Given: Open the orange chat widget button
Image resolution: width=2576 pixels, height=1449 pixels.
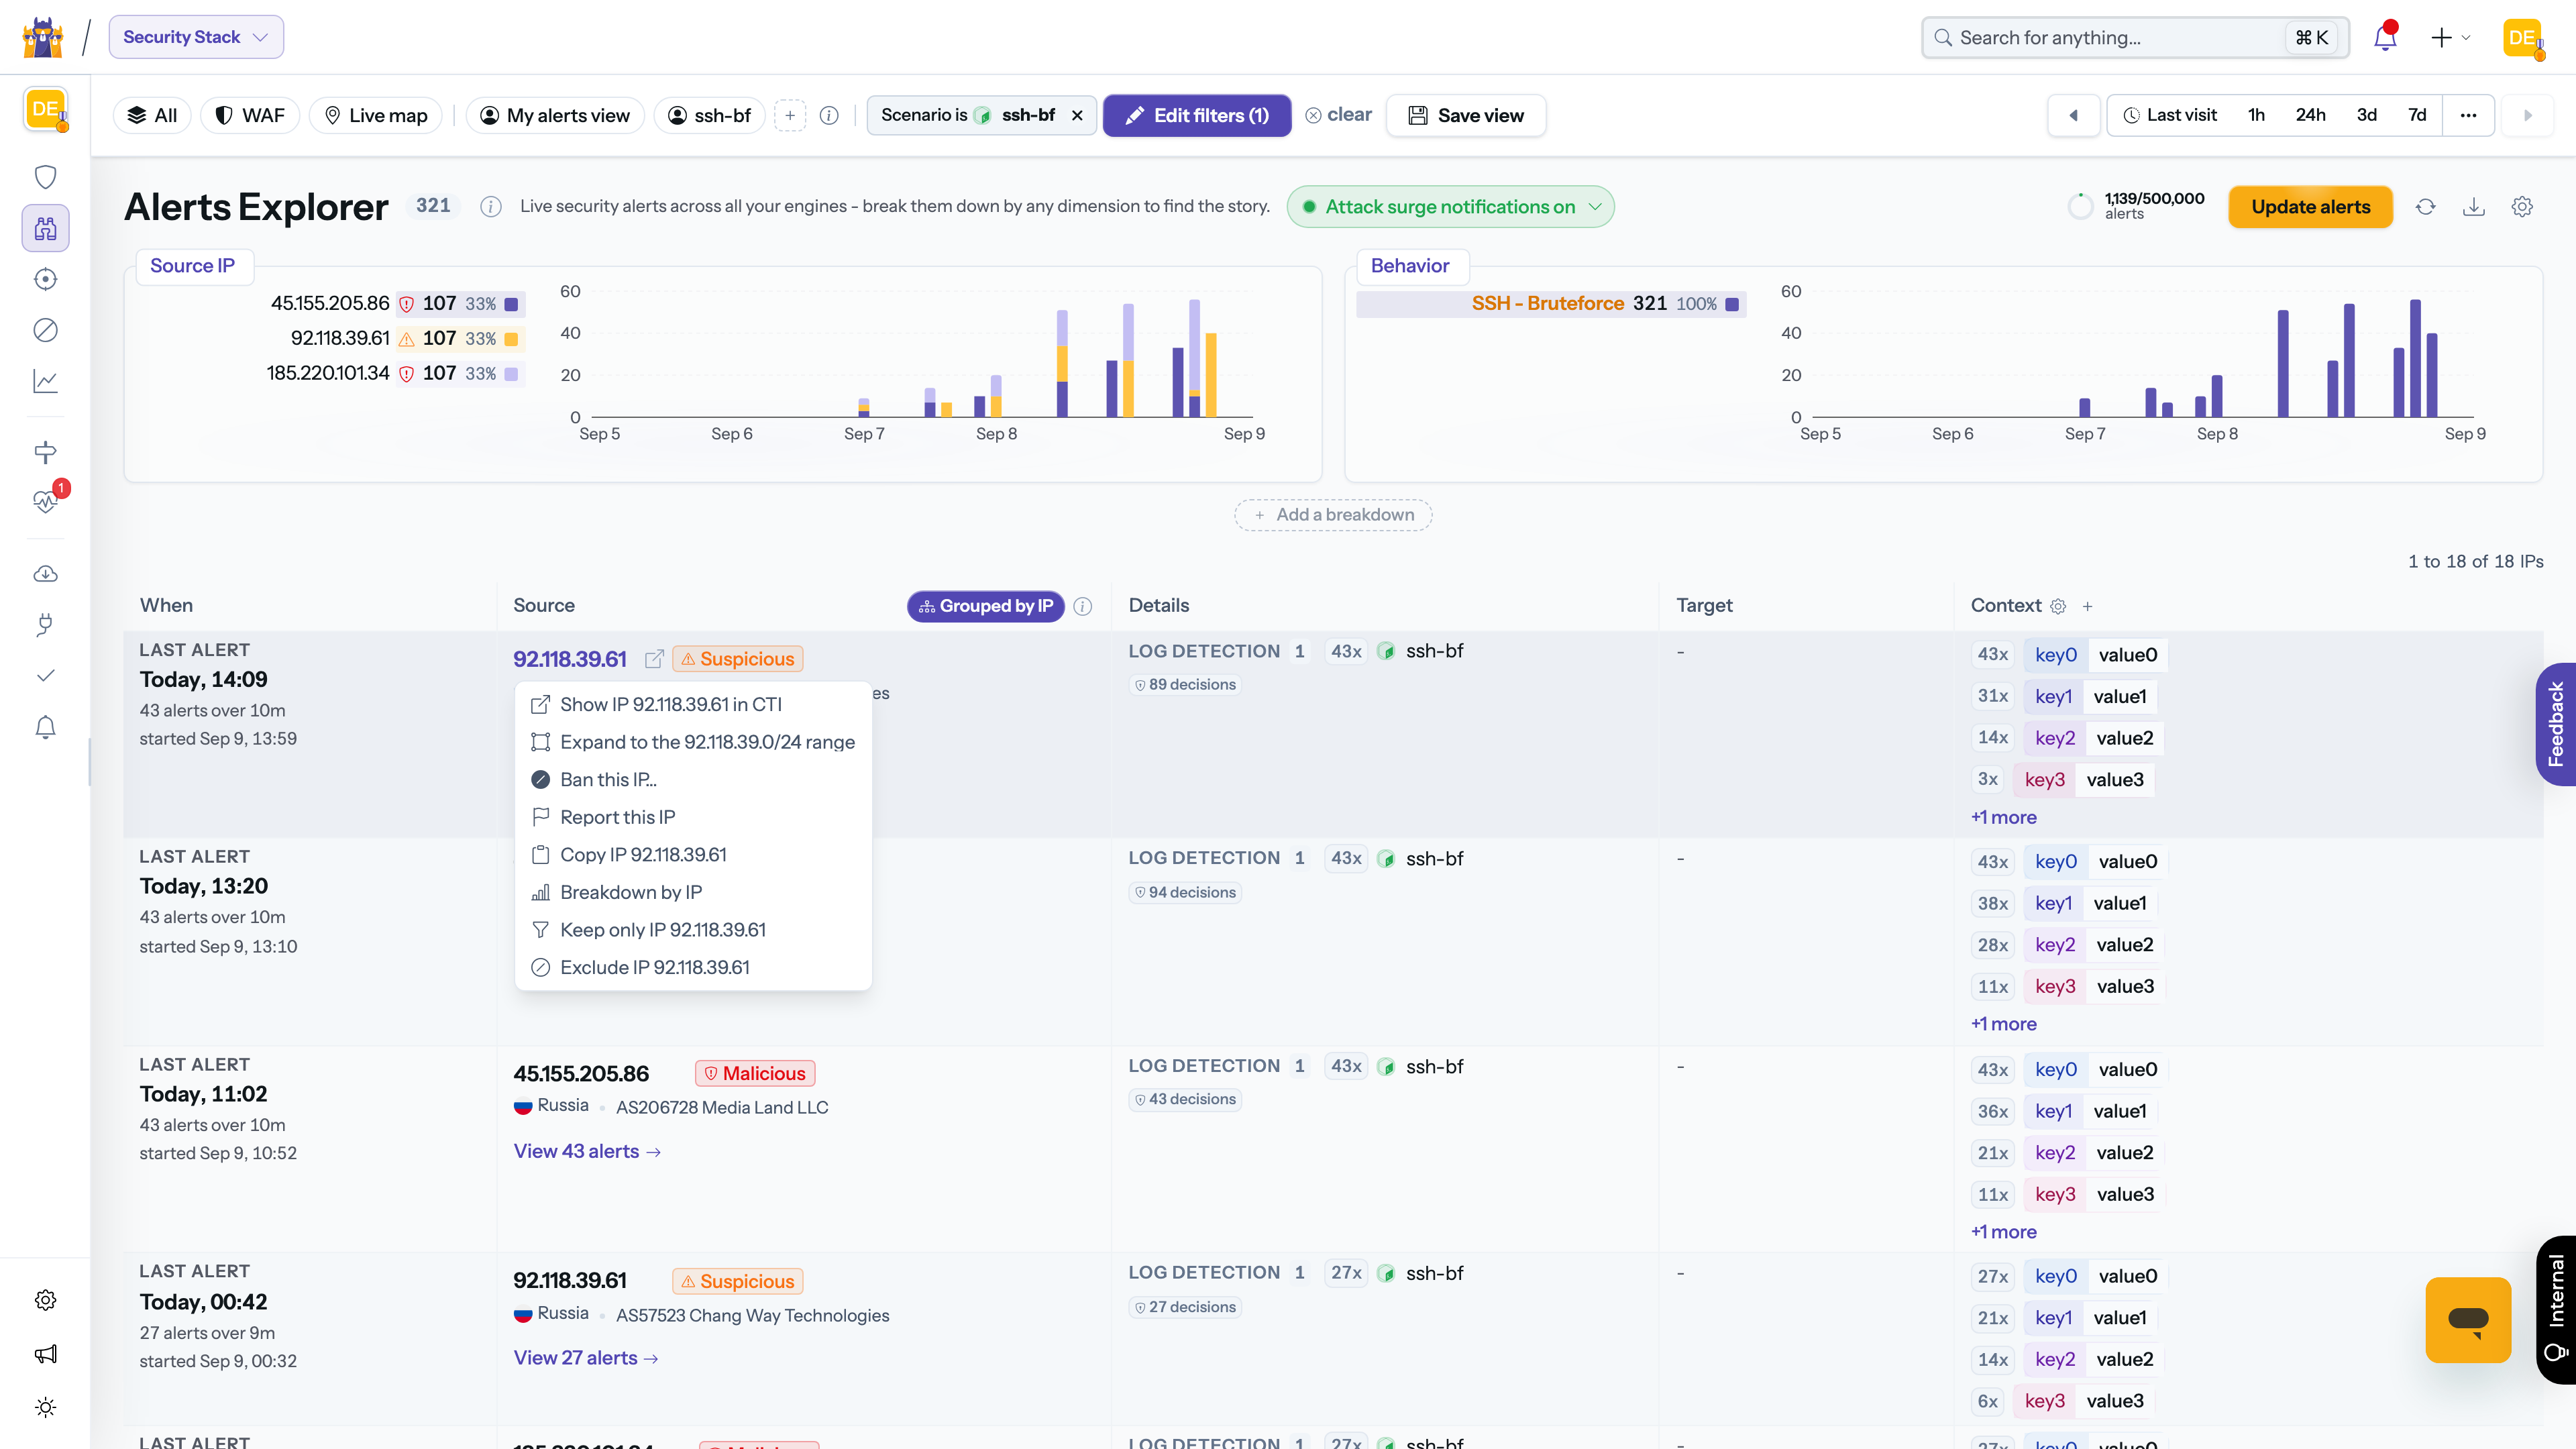Looking at the screenshot, I should (2468, 1320).
